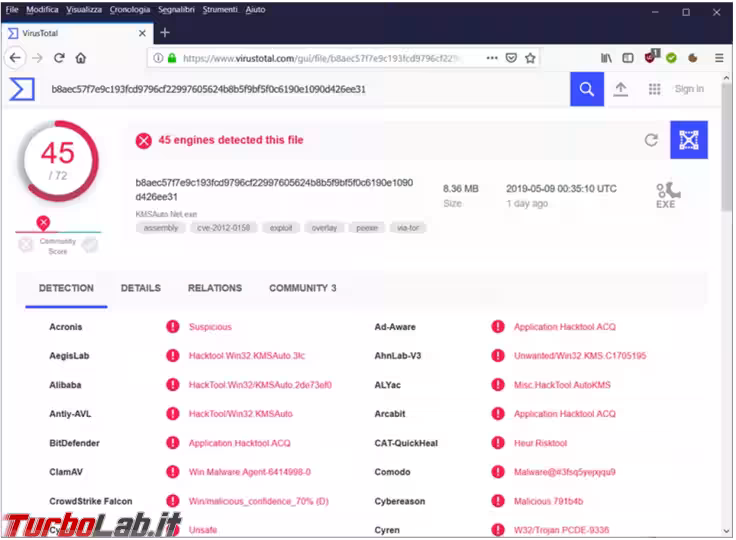This screenshot has width=736, height=540.
Task: Vote negative on community score
Action: (26, 245)
